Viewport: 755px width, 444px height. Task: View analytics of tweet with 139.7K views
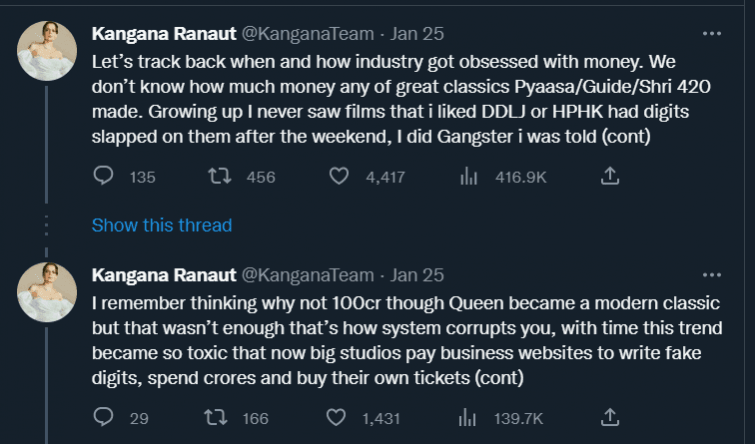tap(467, 416)
